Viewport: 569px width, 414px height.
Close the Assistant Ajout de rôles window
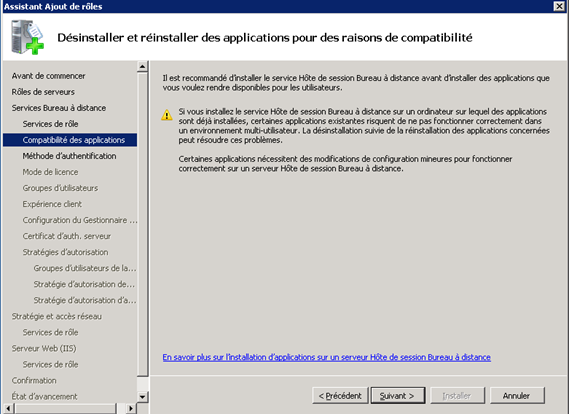point(559,6)
